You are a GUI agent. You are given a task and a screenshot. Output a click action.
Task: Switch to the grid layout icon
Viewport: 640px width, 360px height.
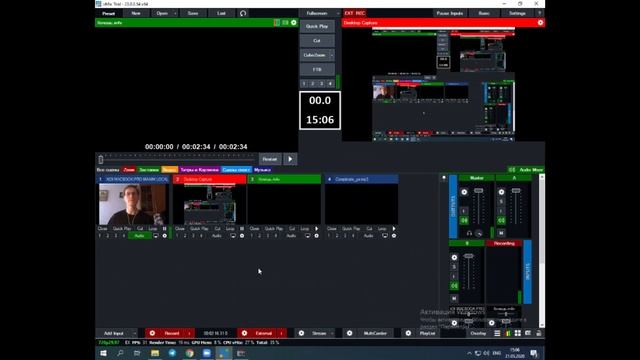(x=518, y=333)
